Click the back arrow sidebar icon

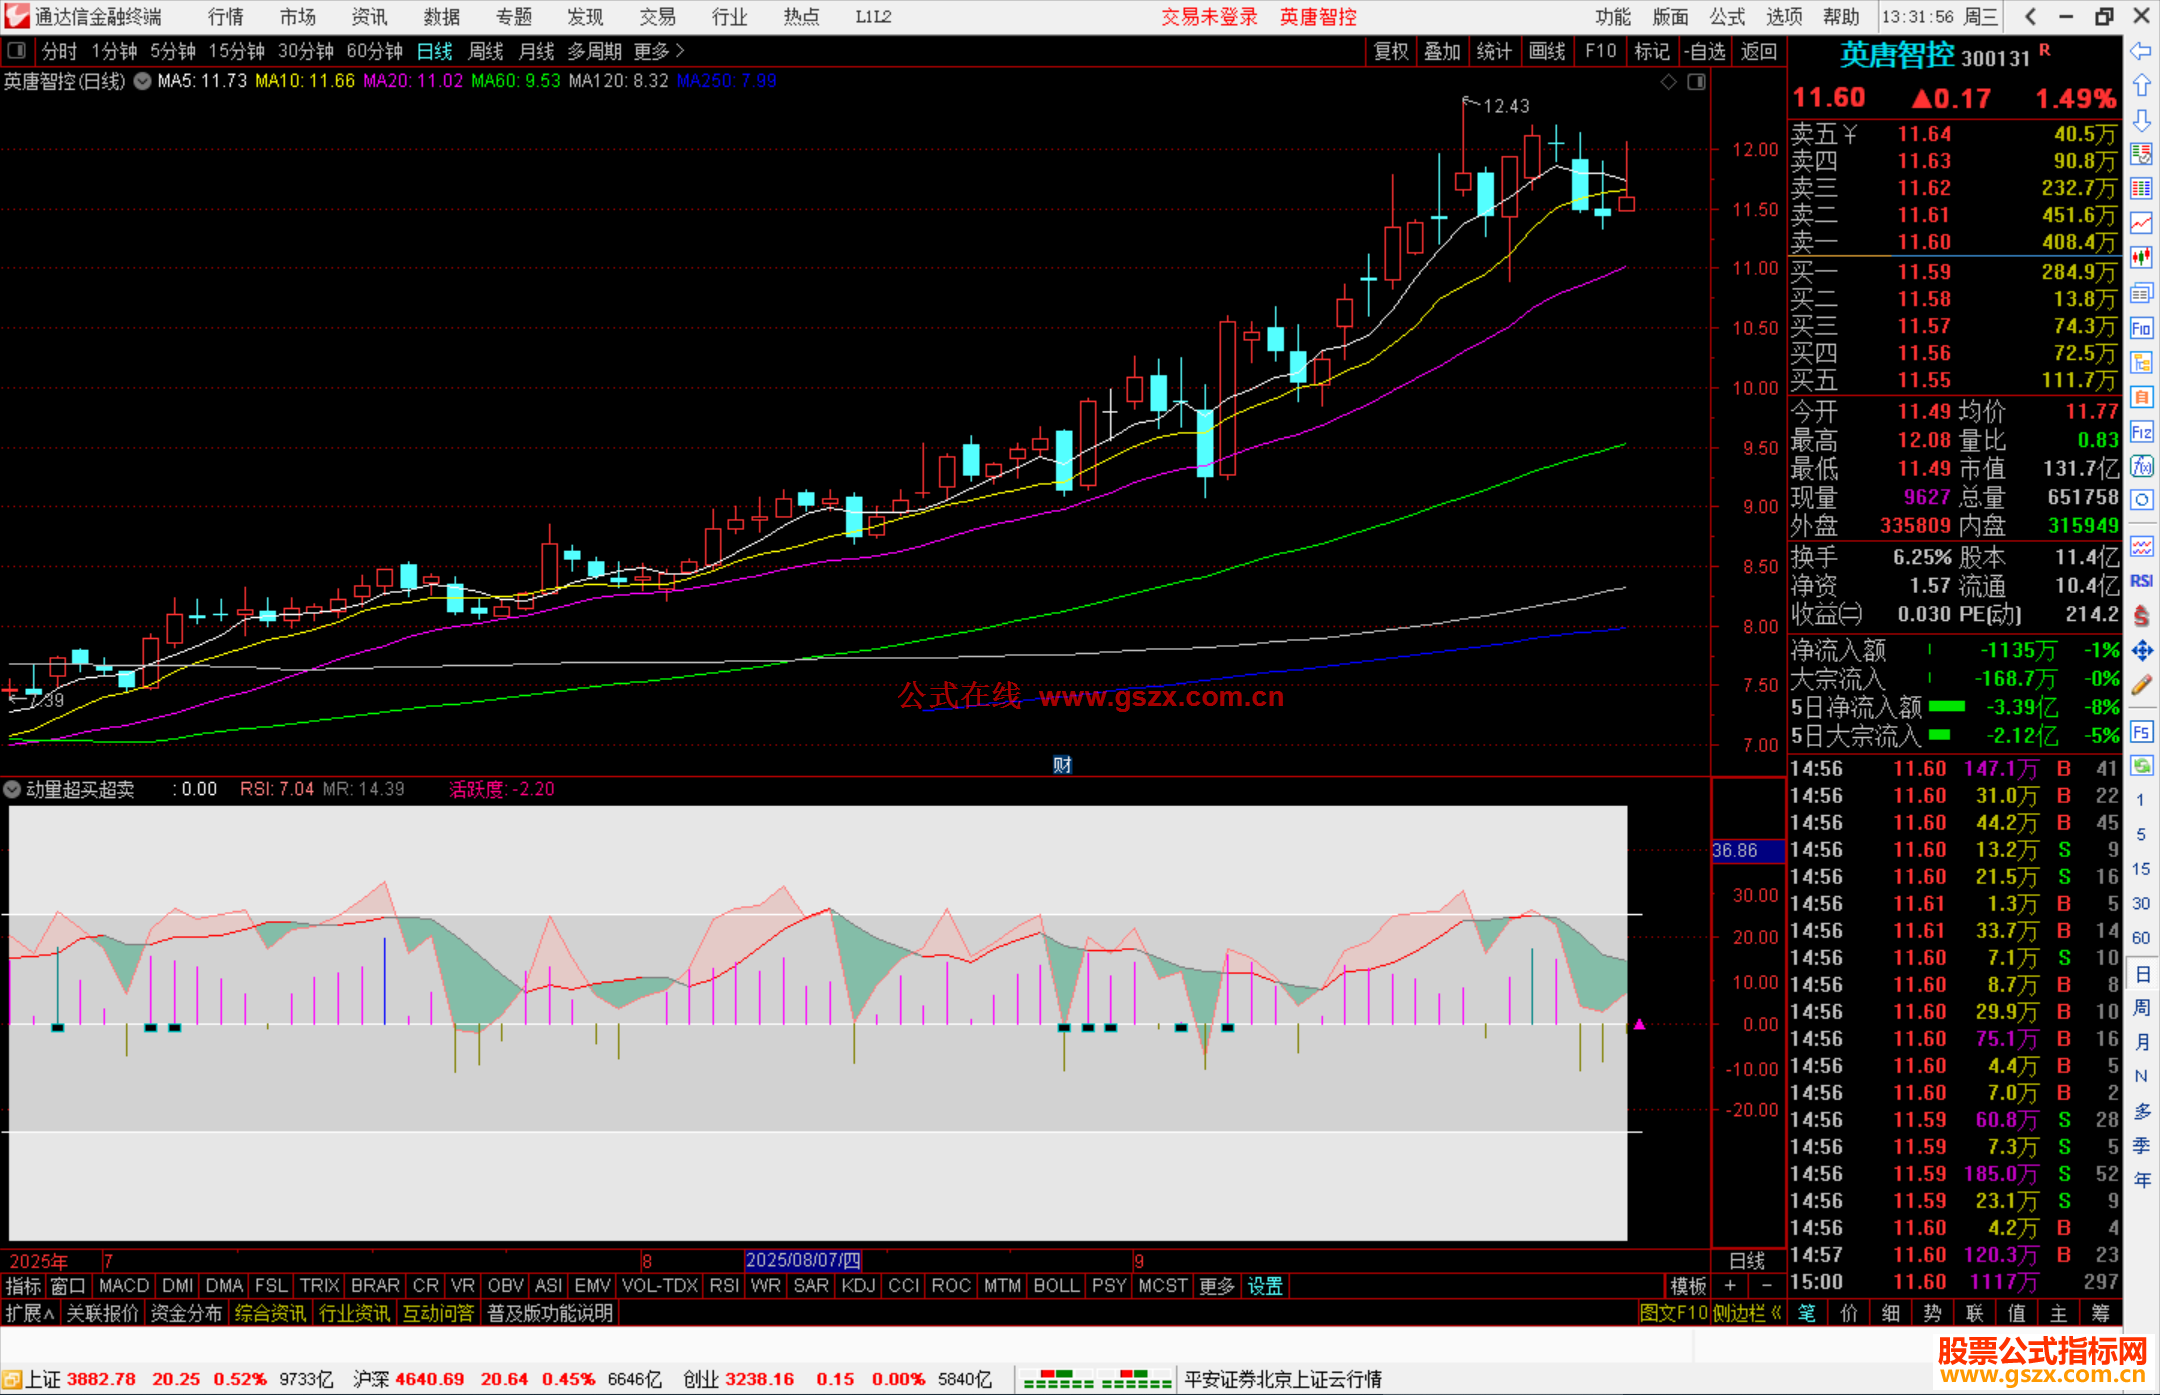click(x=2141, y=51)
